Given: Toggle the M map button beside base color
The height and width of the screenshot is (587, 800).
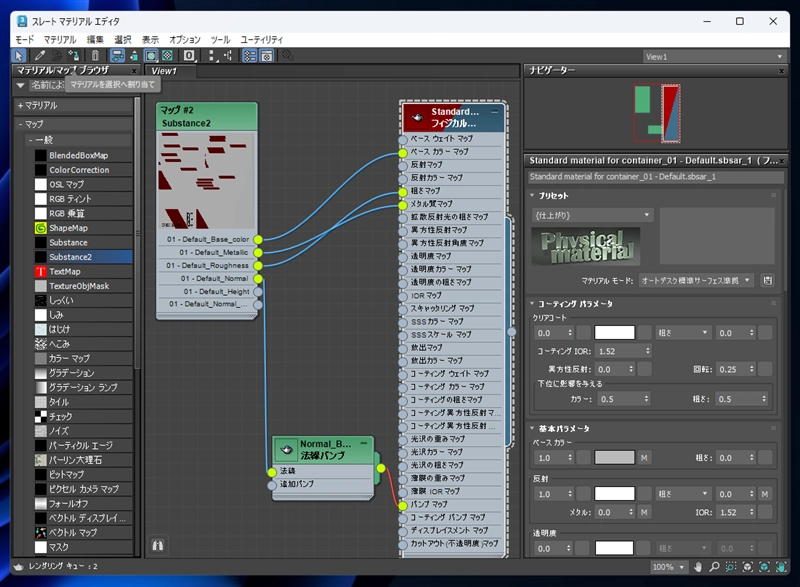Looking at the screenshot, I should [x=645, y=456].
